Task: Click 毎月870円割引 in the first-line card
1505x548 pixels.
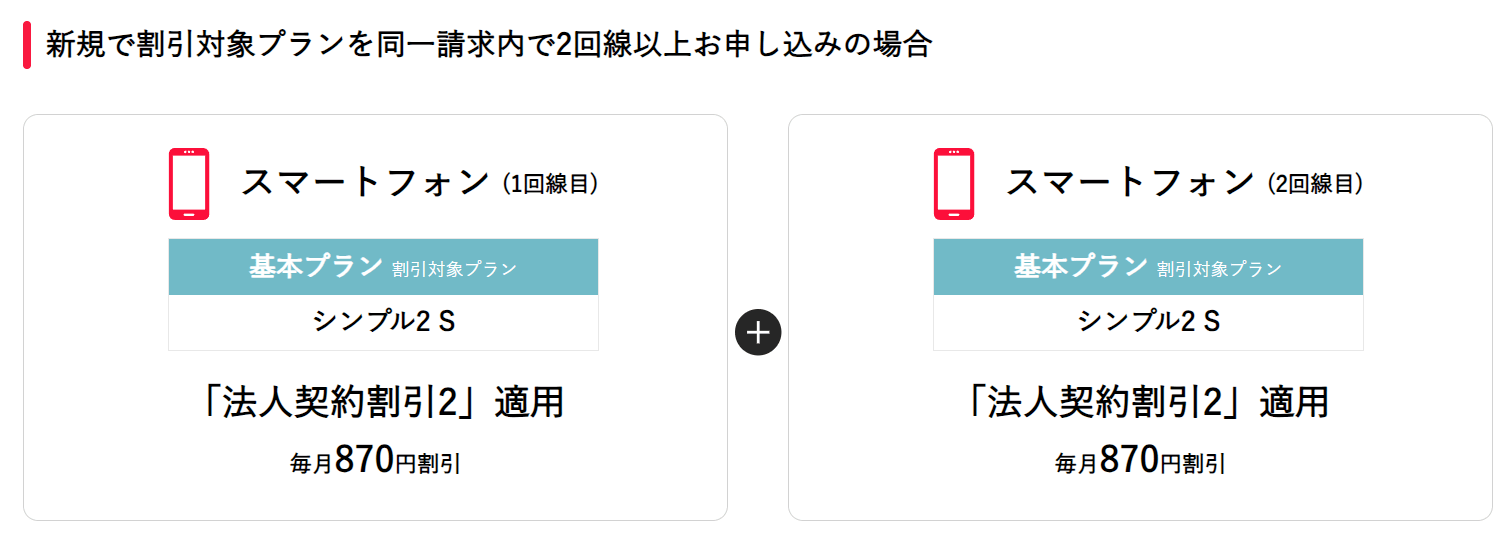Action: (x=375, y=461)
